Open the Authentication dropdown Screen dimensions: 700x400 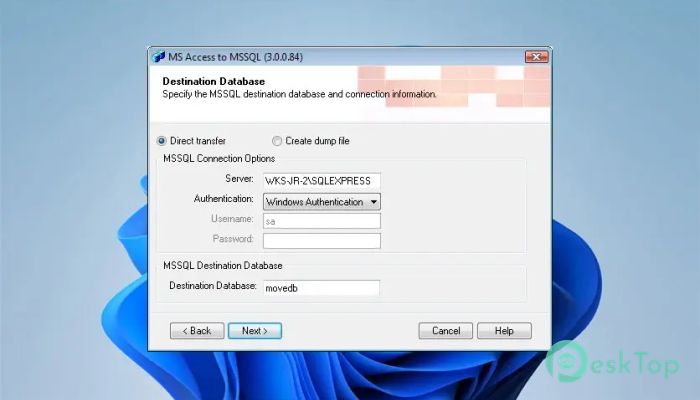322,202
